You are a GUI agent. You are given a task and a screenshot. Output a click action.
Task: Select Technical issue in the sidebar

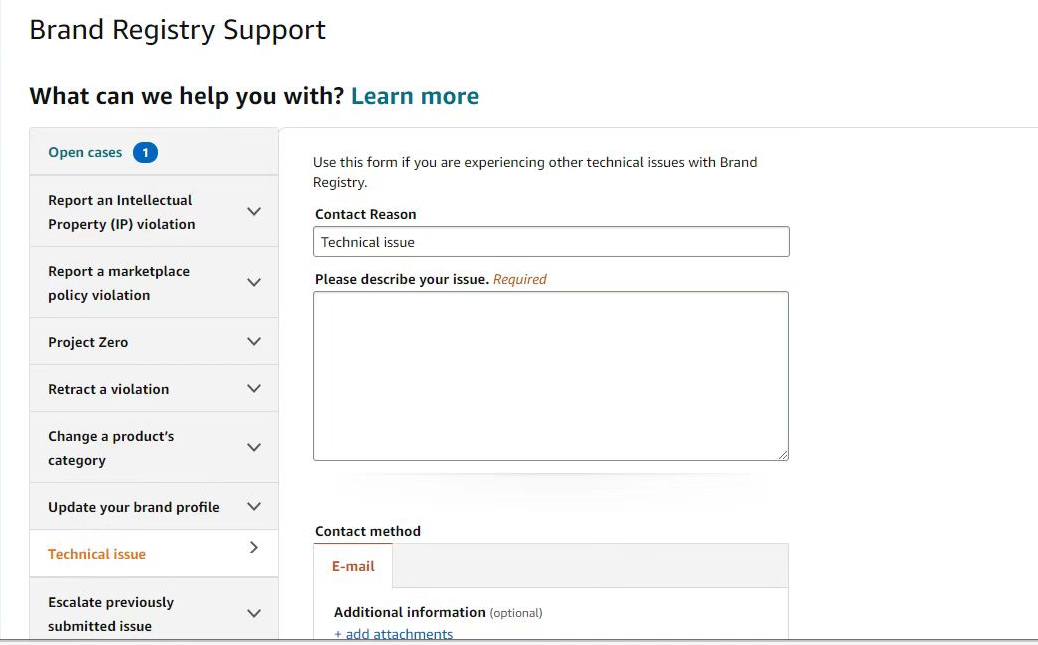pos(97,554)
